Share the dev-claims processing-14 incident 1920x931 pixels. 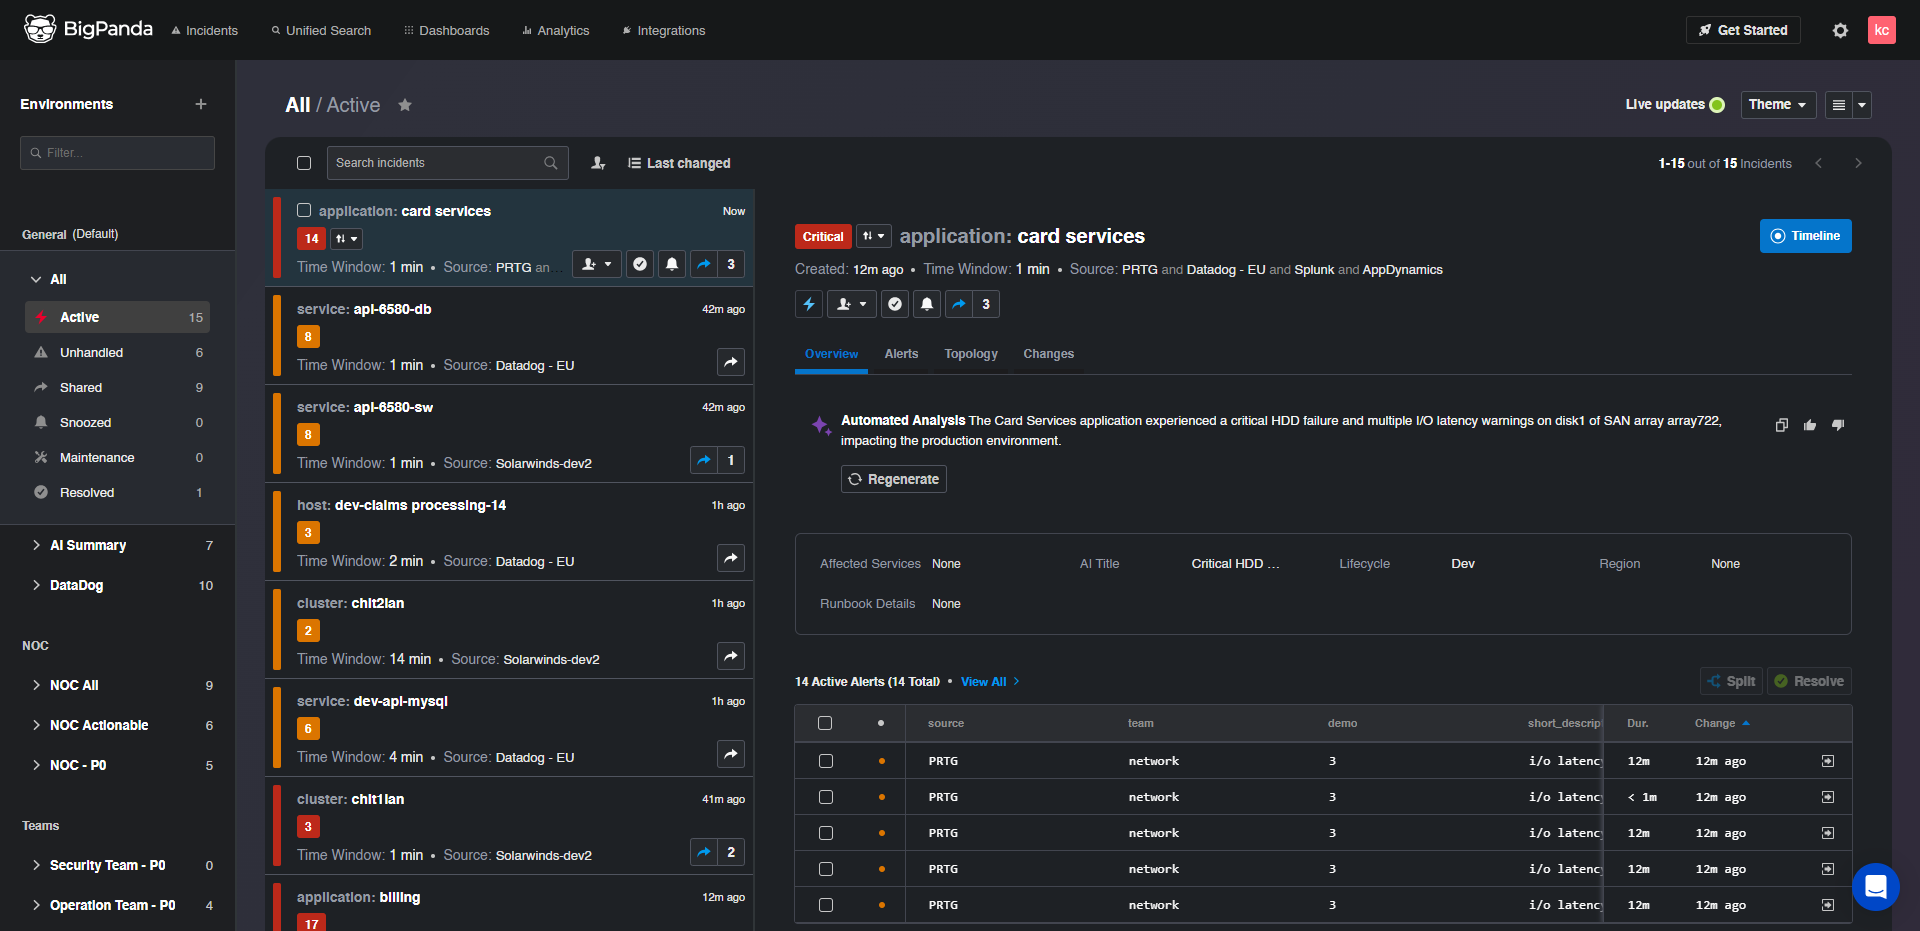pos(731,558)
